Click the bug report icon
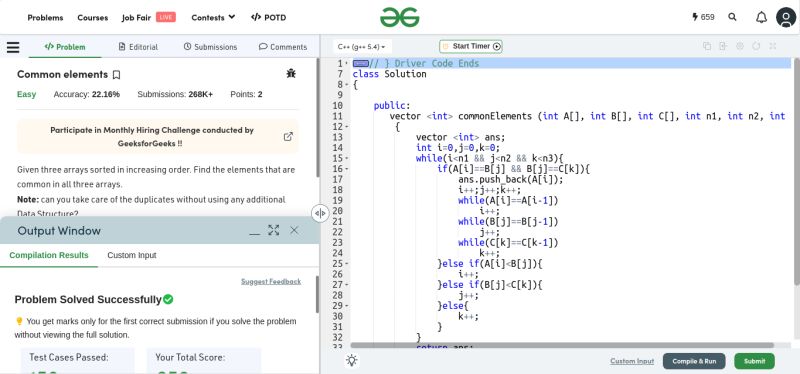 (291, 73)
